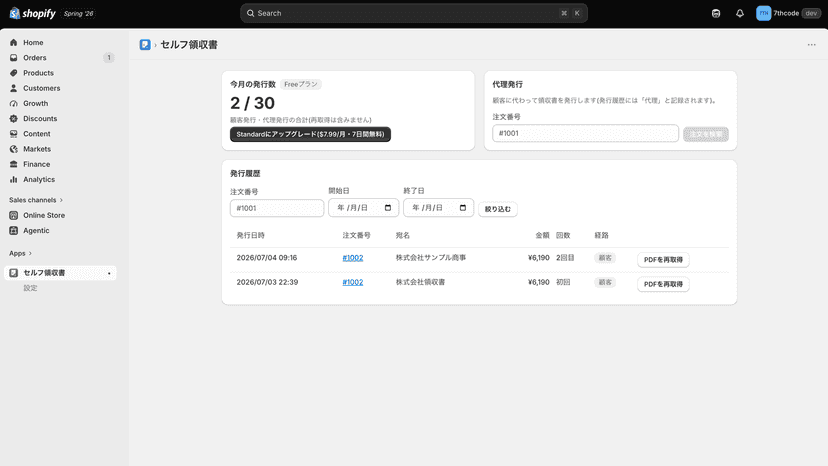
Task: Open the 7thcode account menu
Action: coord(787,13)
